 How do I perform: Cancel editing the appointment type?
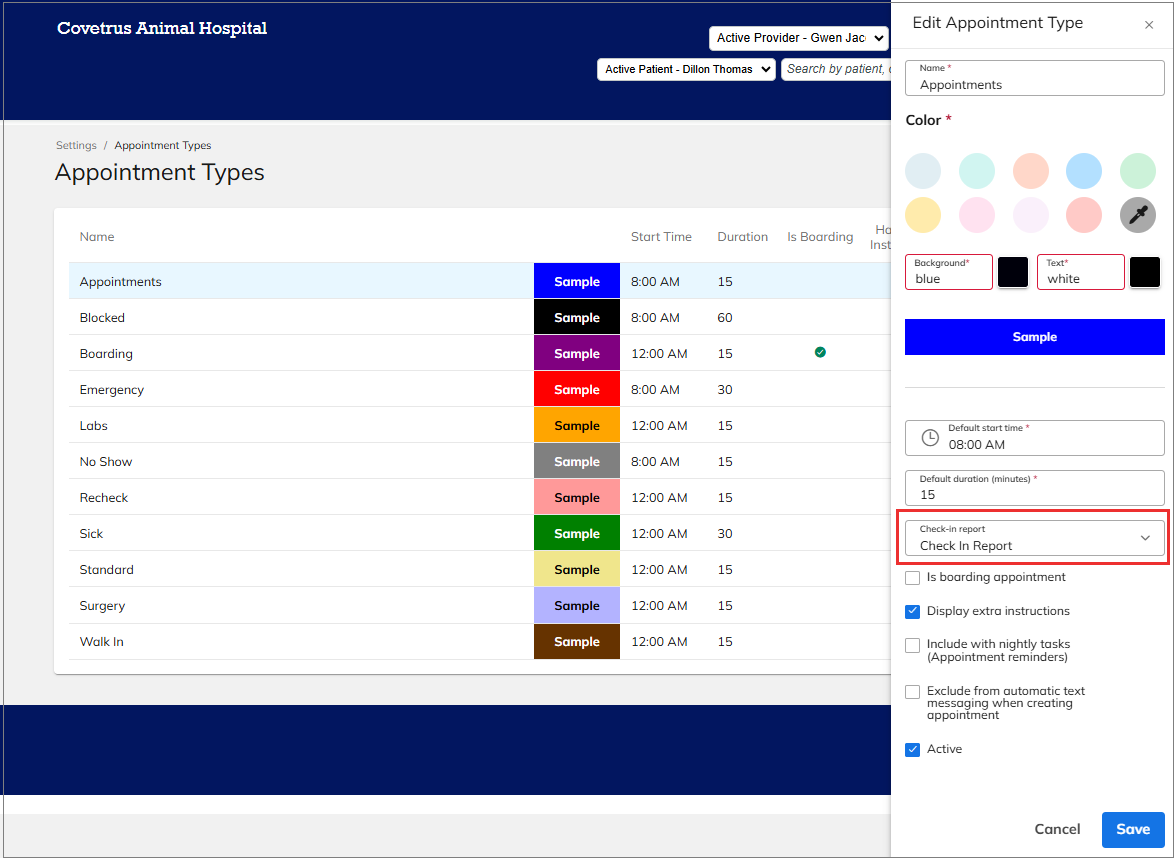1057,830
